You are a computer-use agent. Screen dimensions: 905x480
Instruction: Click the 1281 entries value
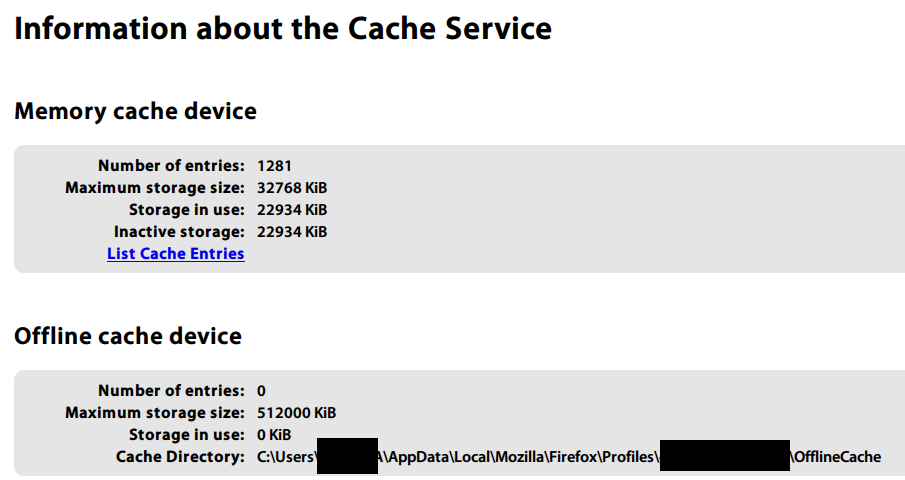[274, 166]
